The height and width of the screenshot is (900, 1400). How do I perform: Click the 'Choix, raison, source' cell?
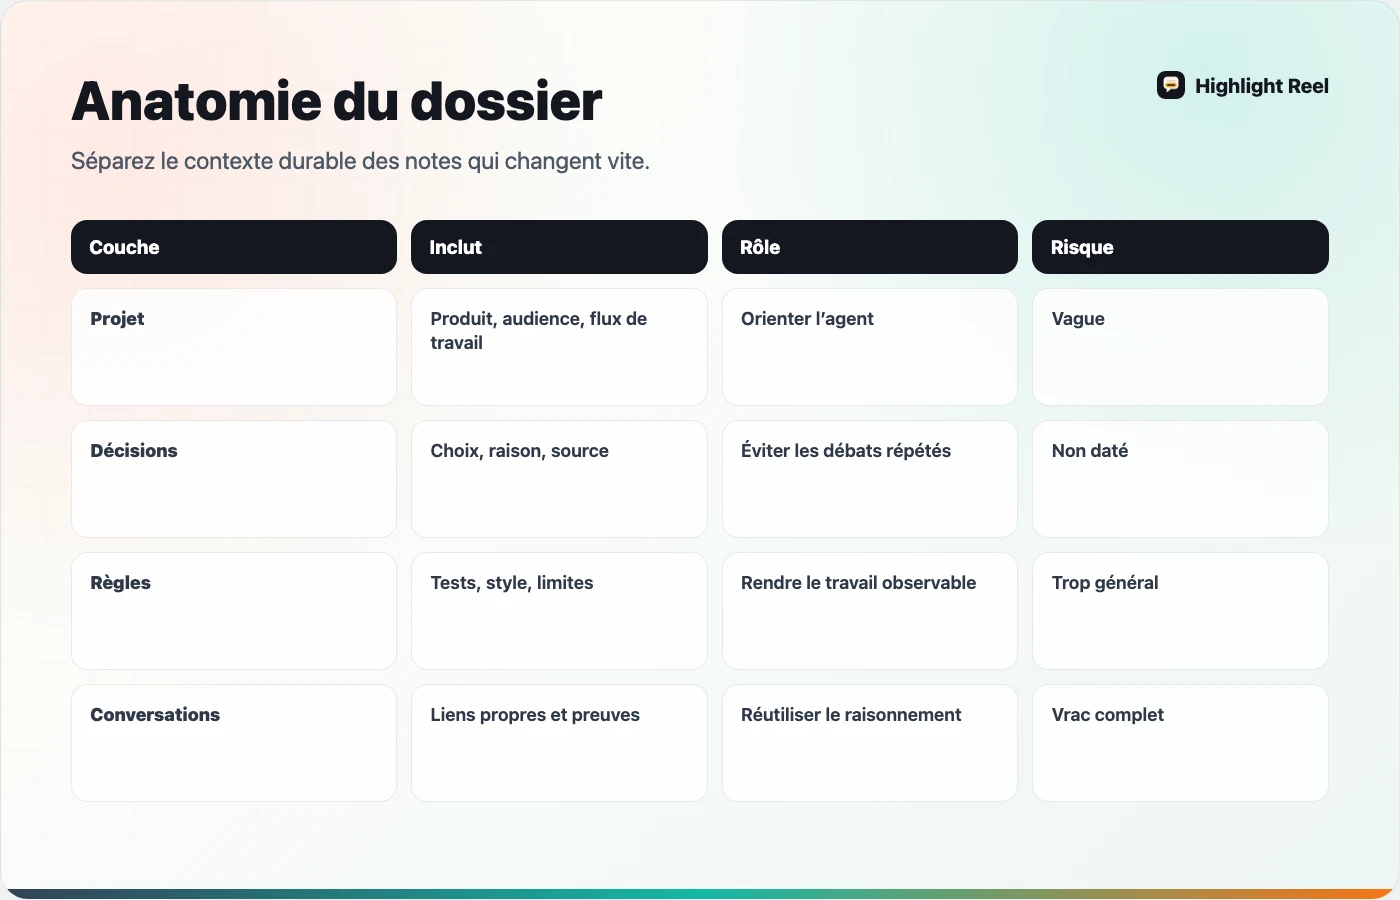[559, 479]
